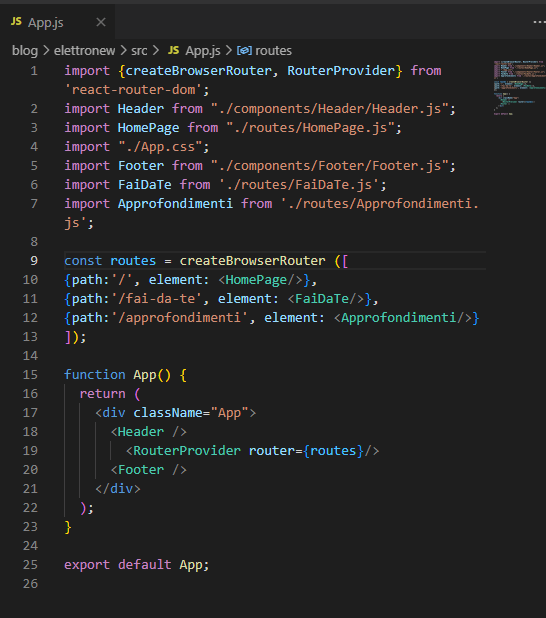The image size is (546, 618).
Task: Click line number 15 in the gutter
Action: click(30, 375)
